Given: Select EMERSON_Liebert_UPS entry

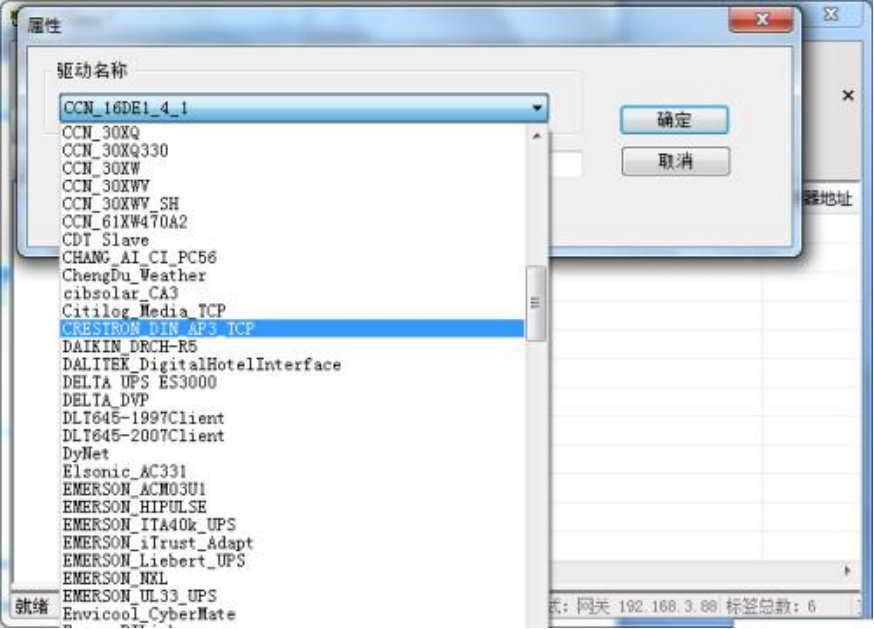Looking at the screenshot, I should tap(292, 561).
